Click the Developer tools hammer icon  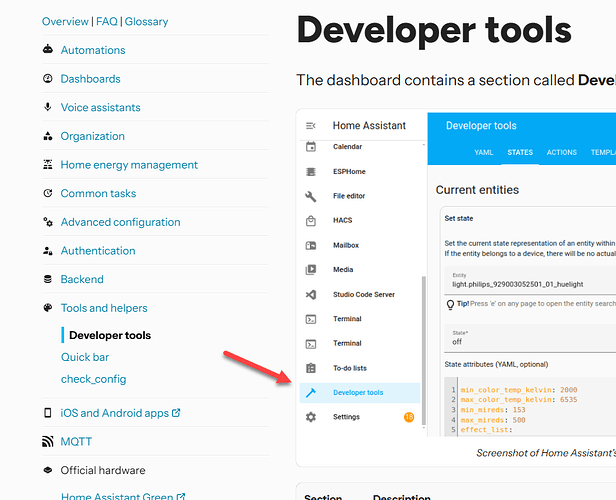tap(311, 393)
